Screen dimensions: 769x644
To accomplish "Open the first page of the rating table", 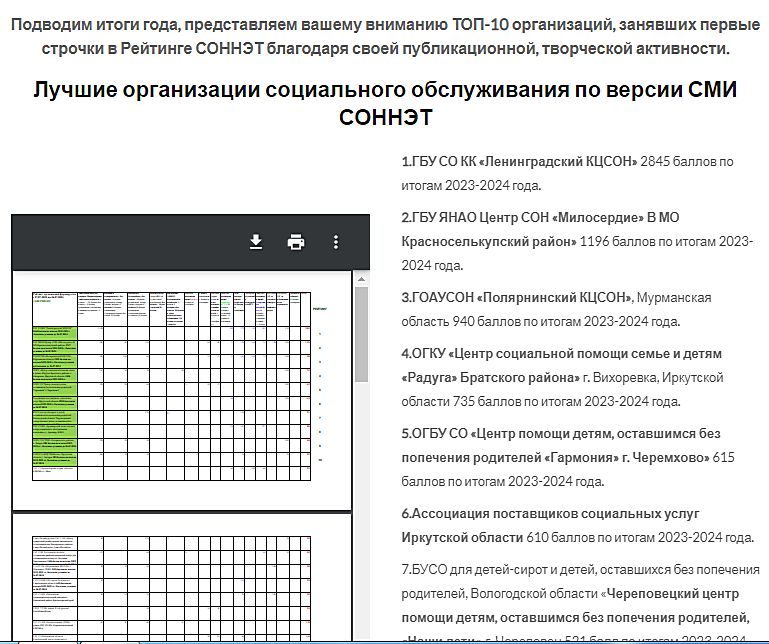I will tap(182, 390).
